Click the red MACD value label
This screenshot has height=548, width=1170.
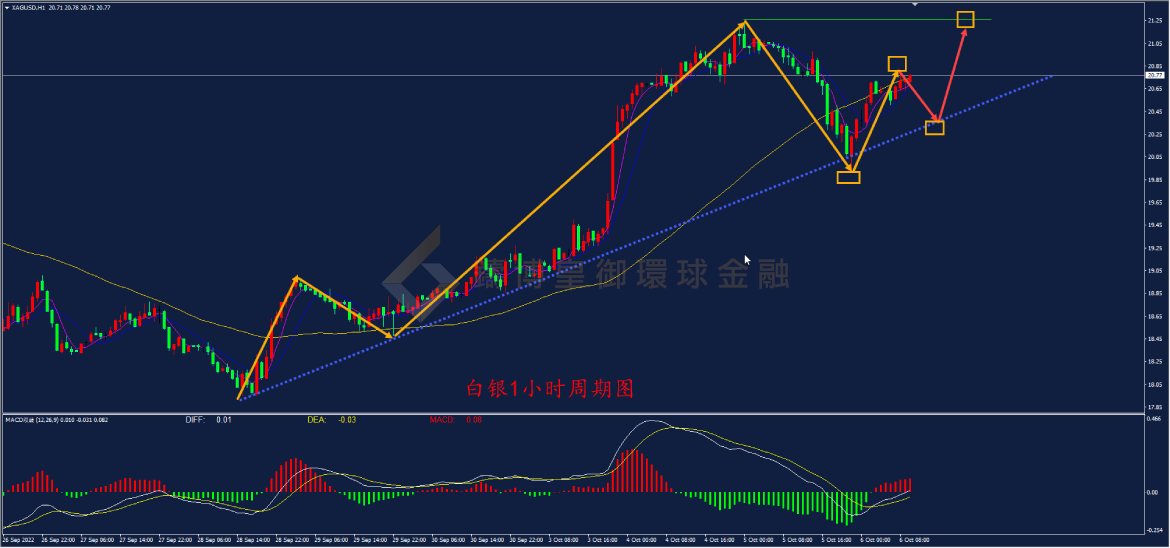(455, 420)
